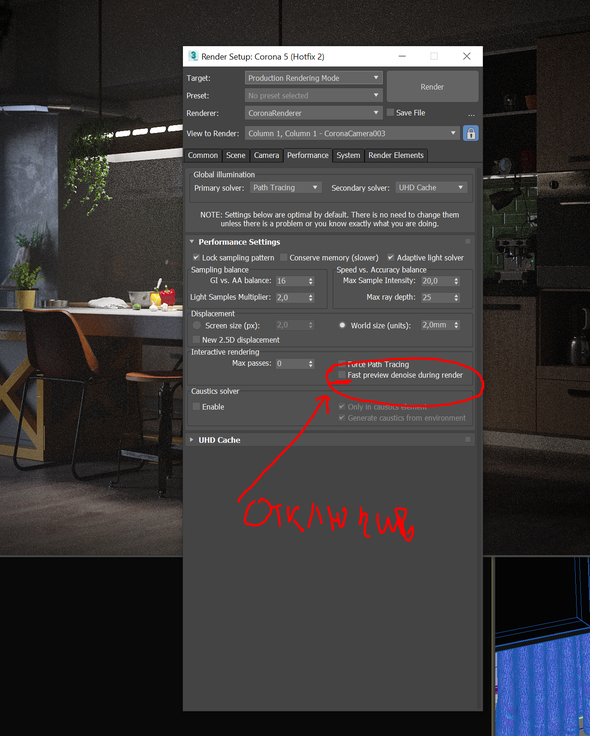Click the Performance Settings rollout corner grip
Image resolution: width=590 pixels, height=736 pixels.
(x=467, y=241)
